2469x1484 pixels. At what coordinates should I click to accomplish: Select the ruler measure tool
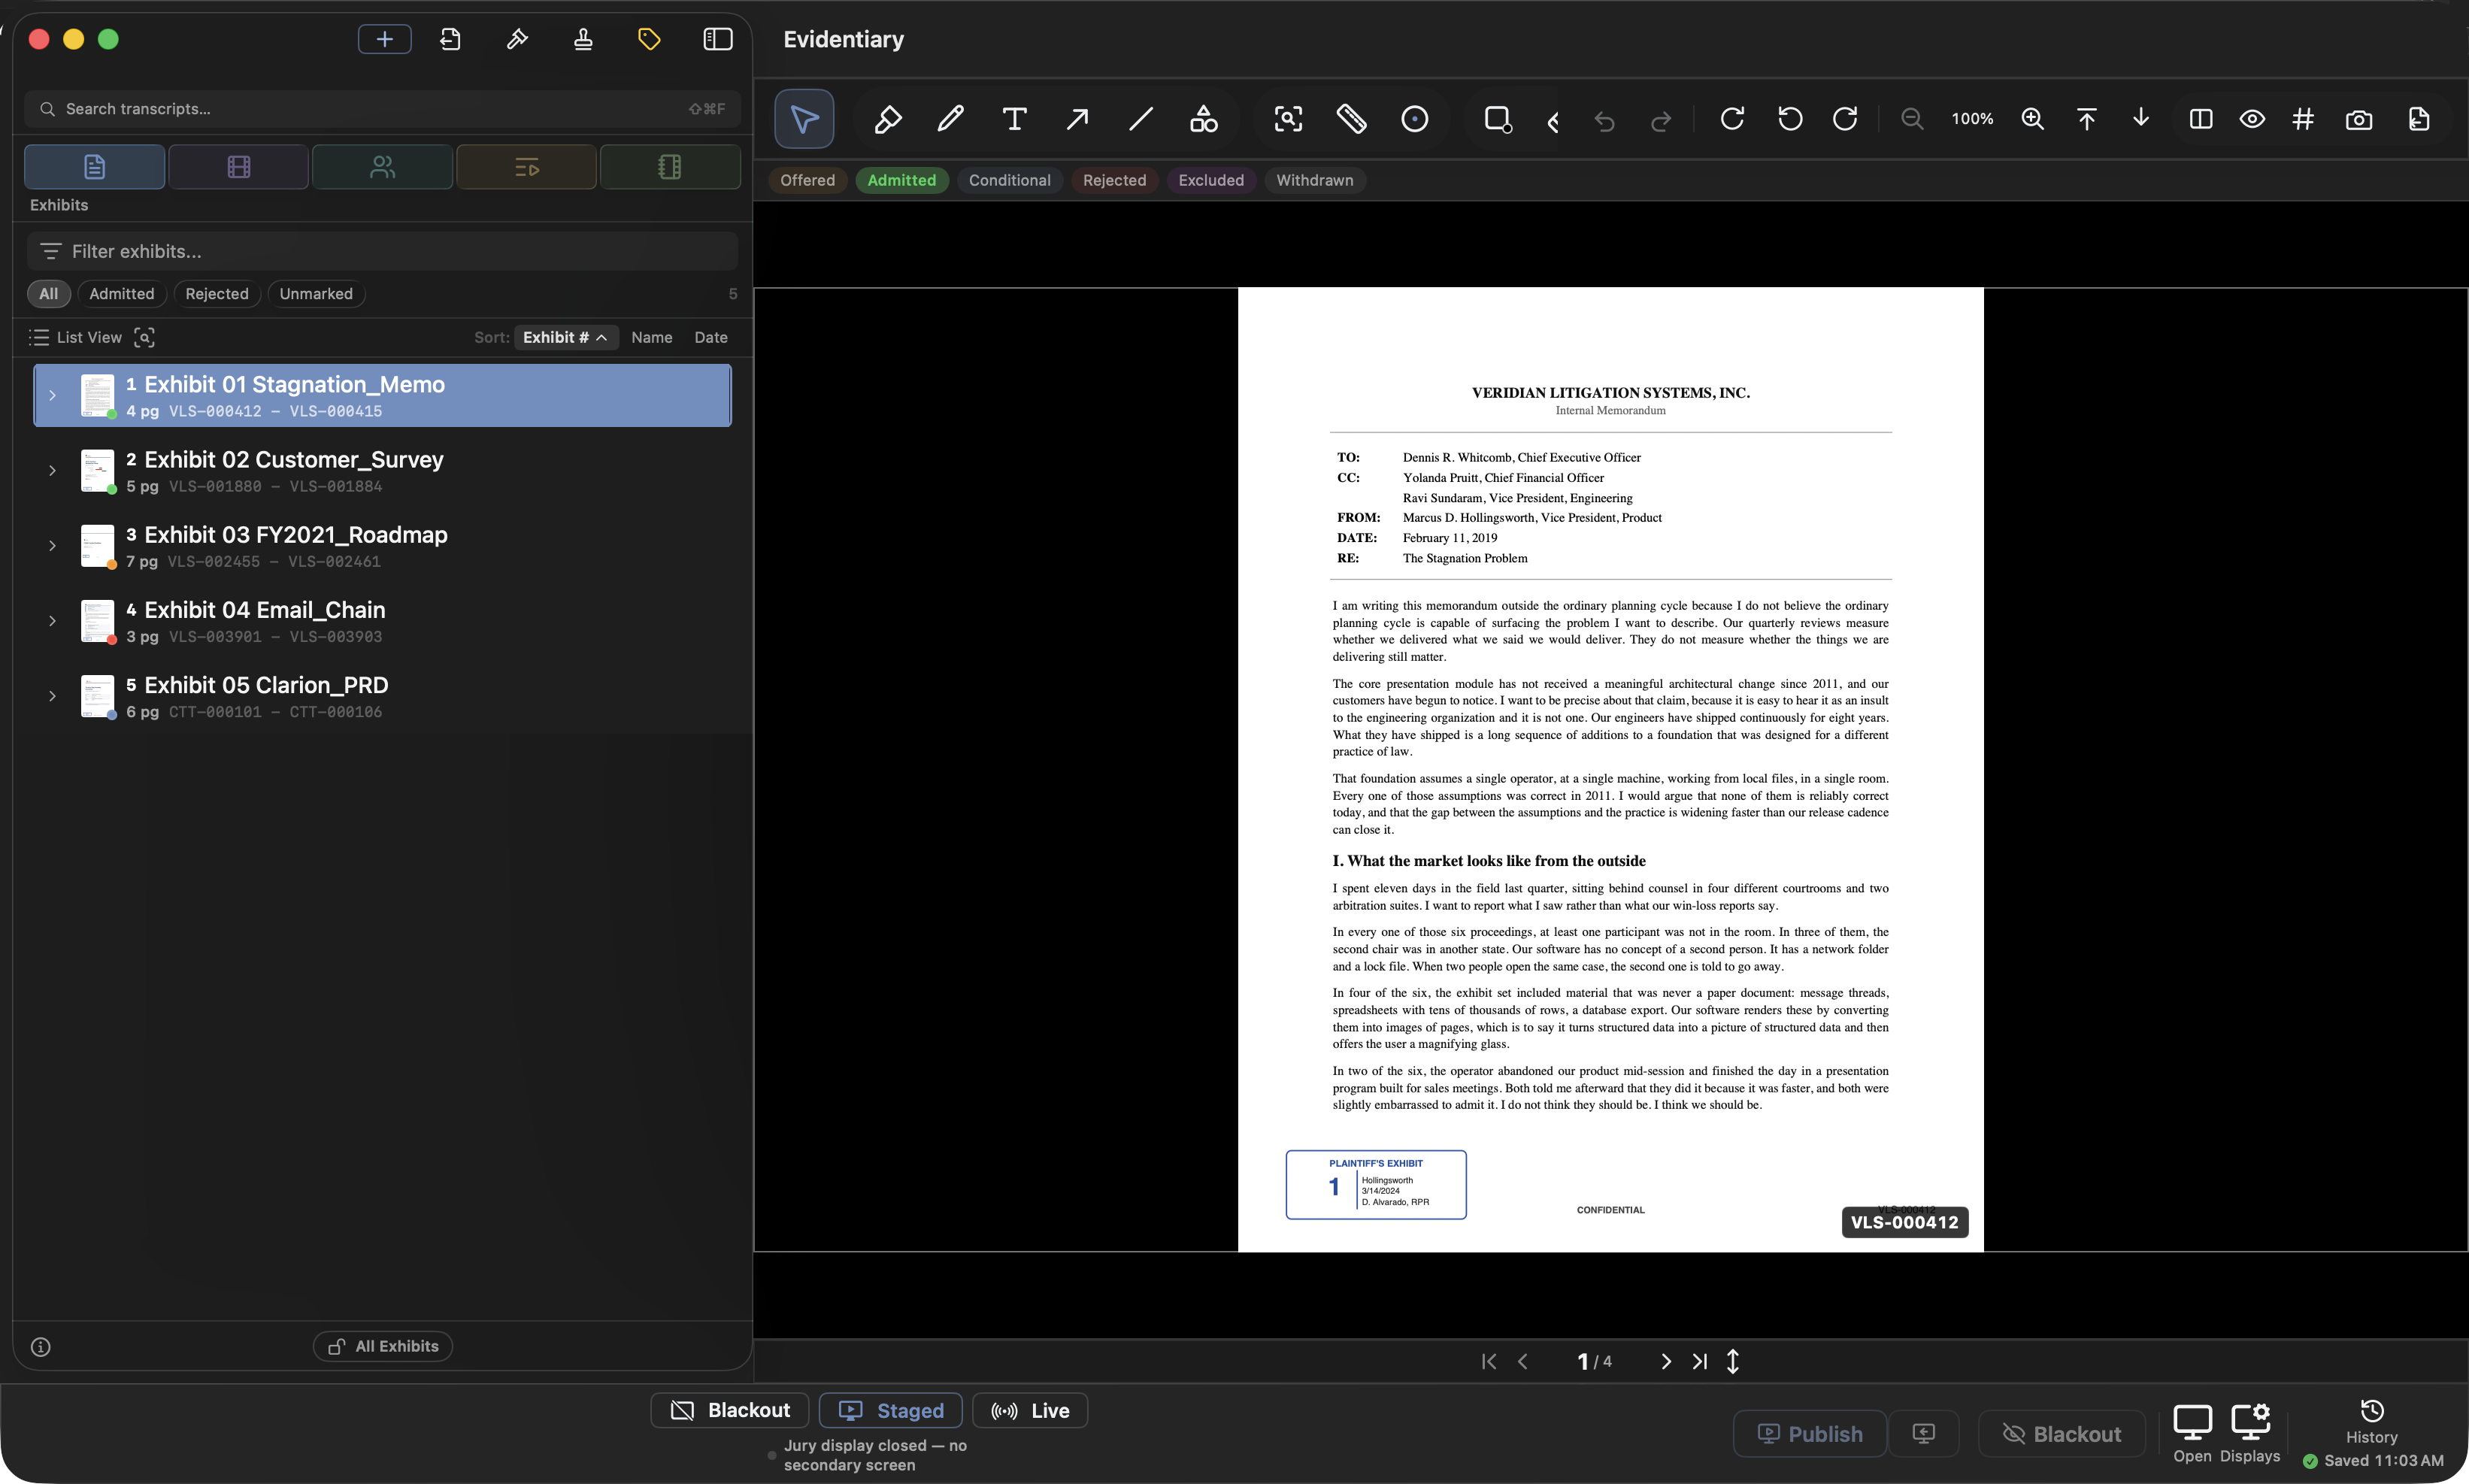[x=1351, y=119]
